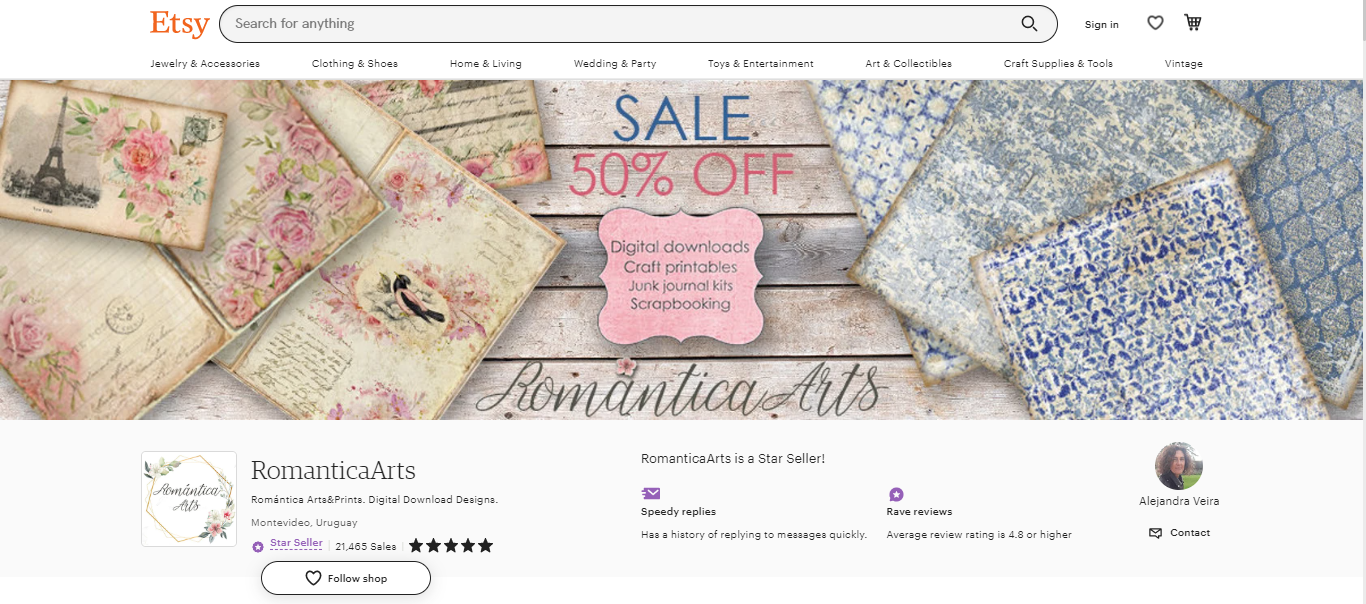Click the five-star shop rating
1366x604 pixels.
[x=451, y=546]
